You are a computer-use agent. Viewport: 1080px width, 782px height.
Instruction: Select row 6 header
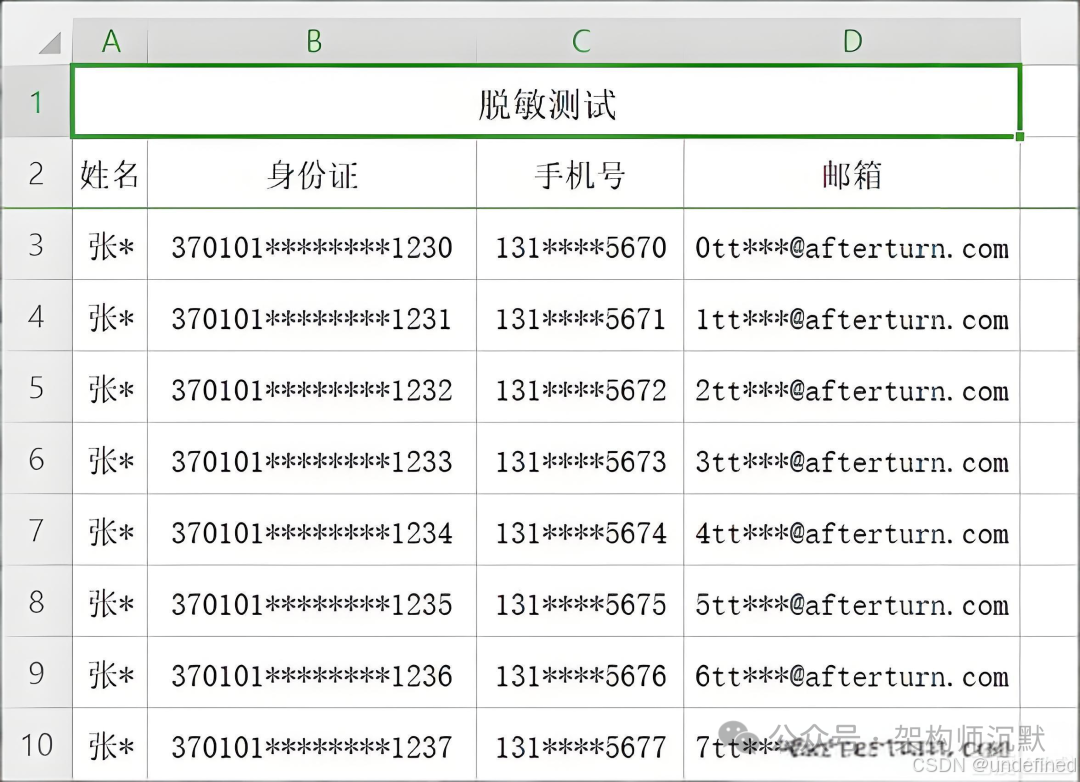(x=36, y=459)
